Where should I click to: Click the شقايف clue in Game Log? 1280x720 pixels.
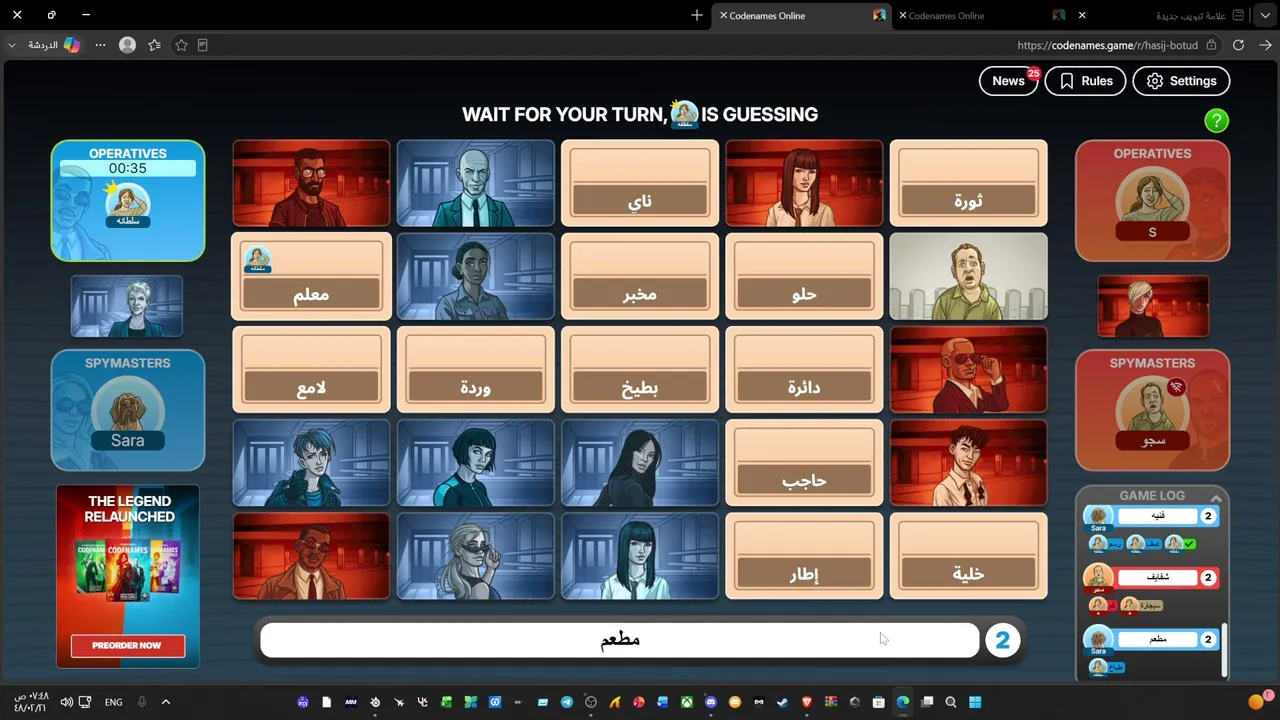(1158, 577)
